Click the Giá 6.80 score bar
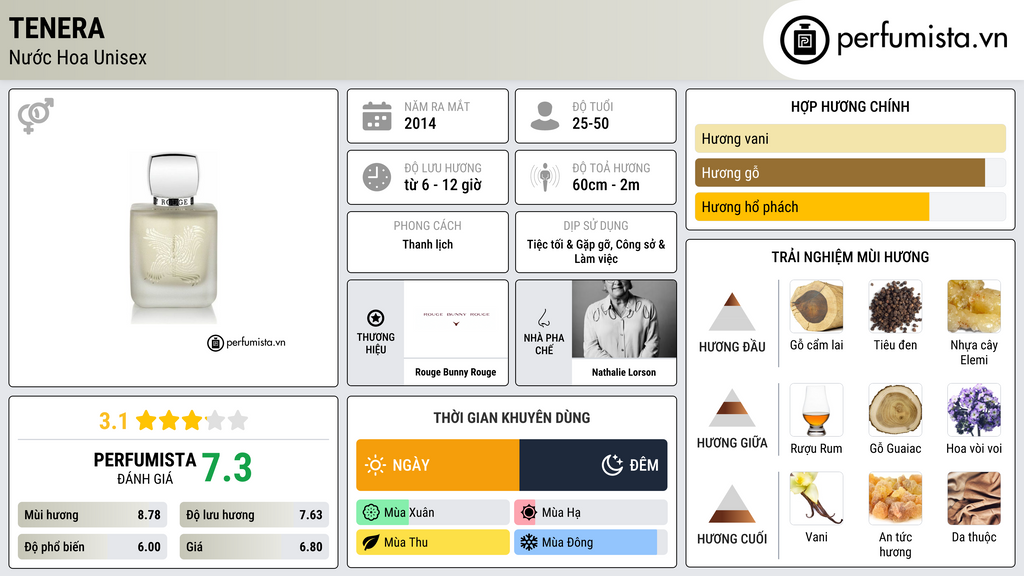 254,547
